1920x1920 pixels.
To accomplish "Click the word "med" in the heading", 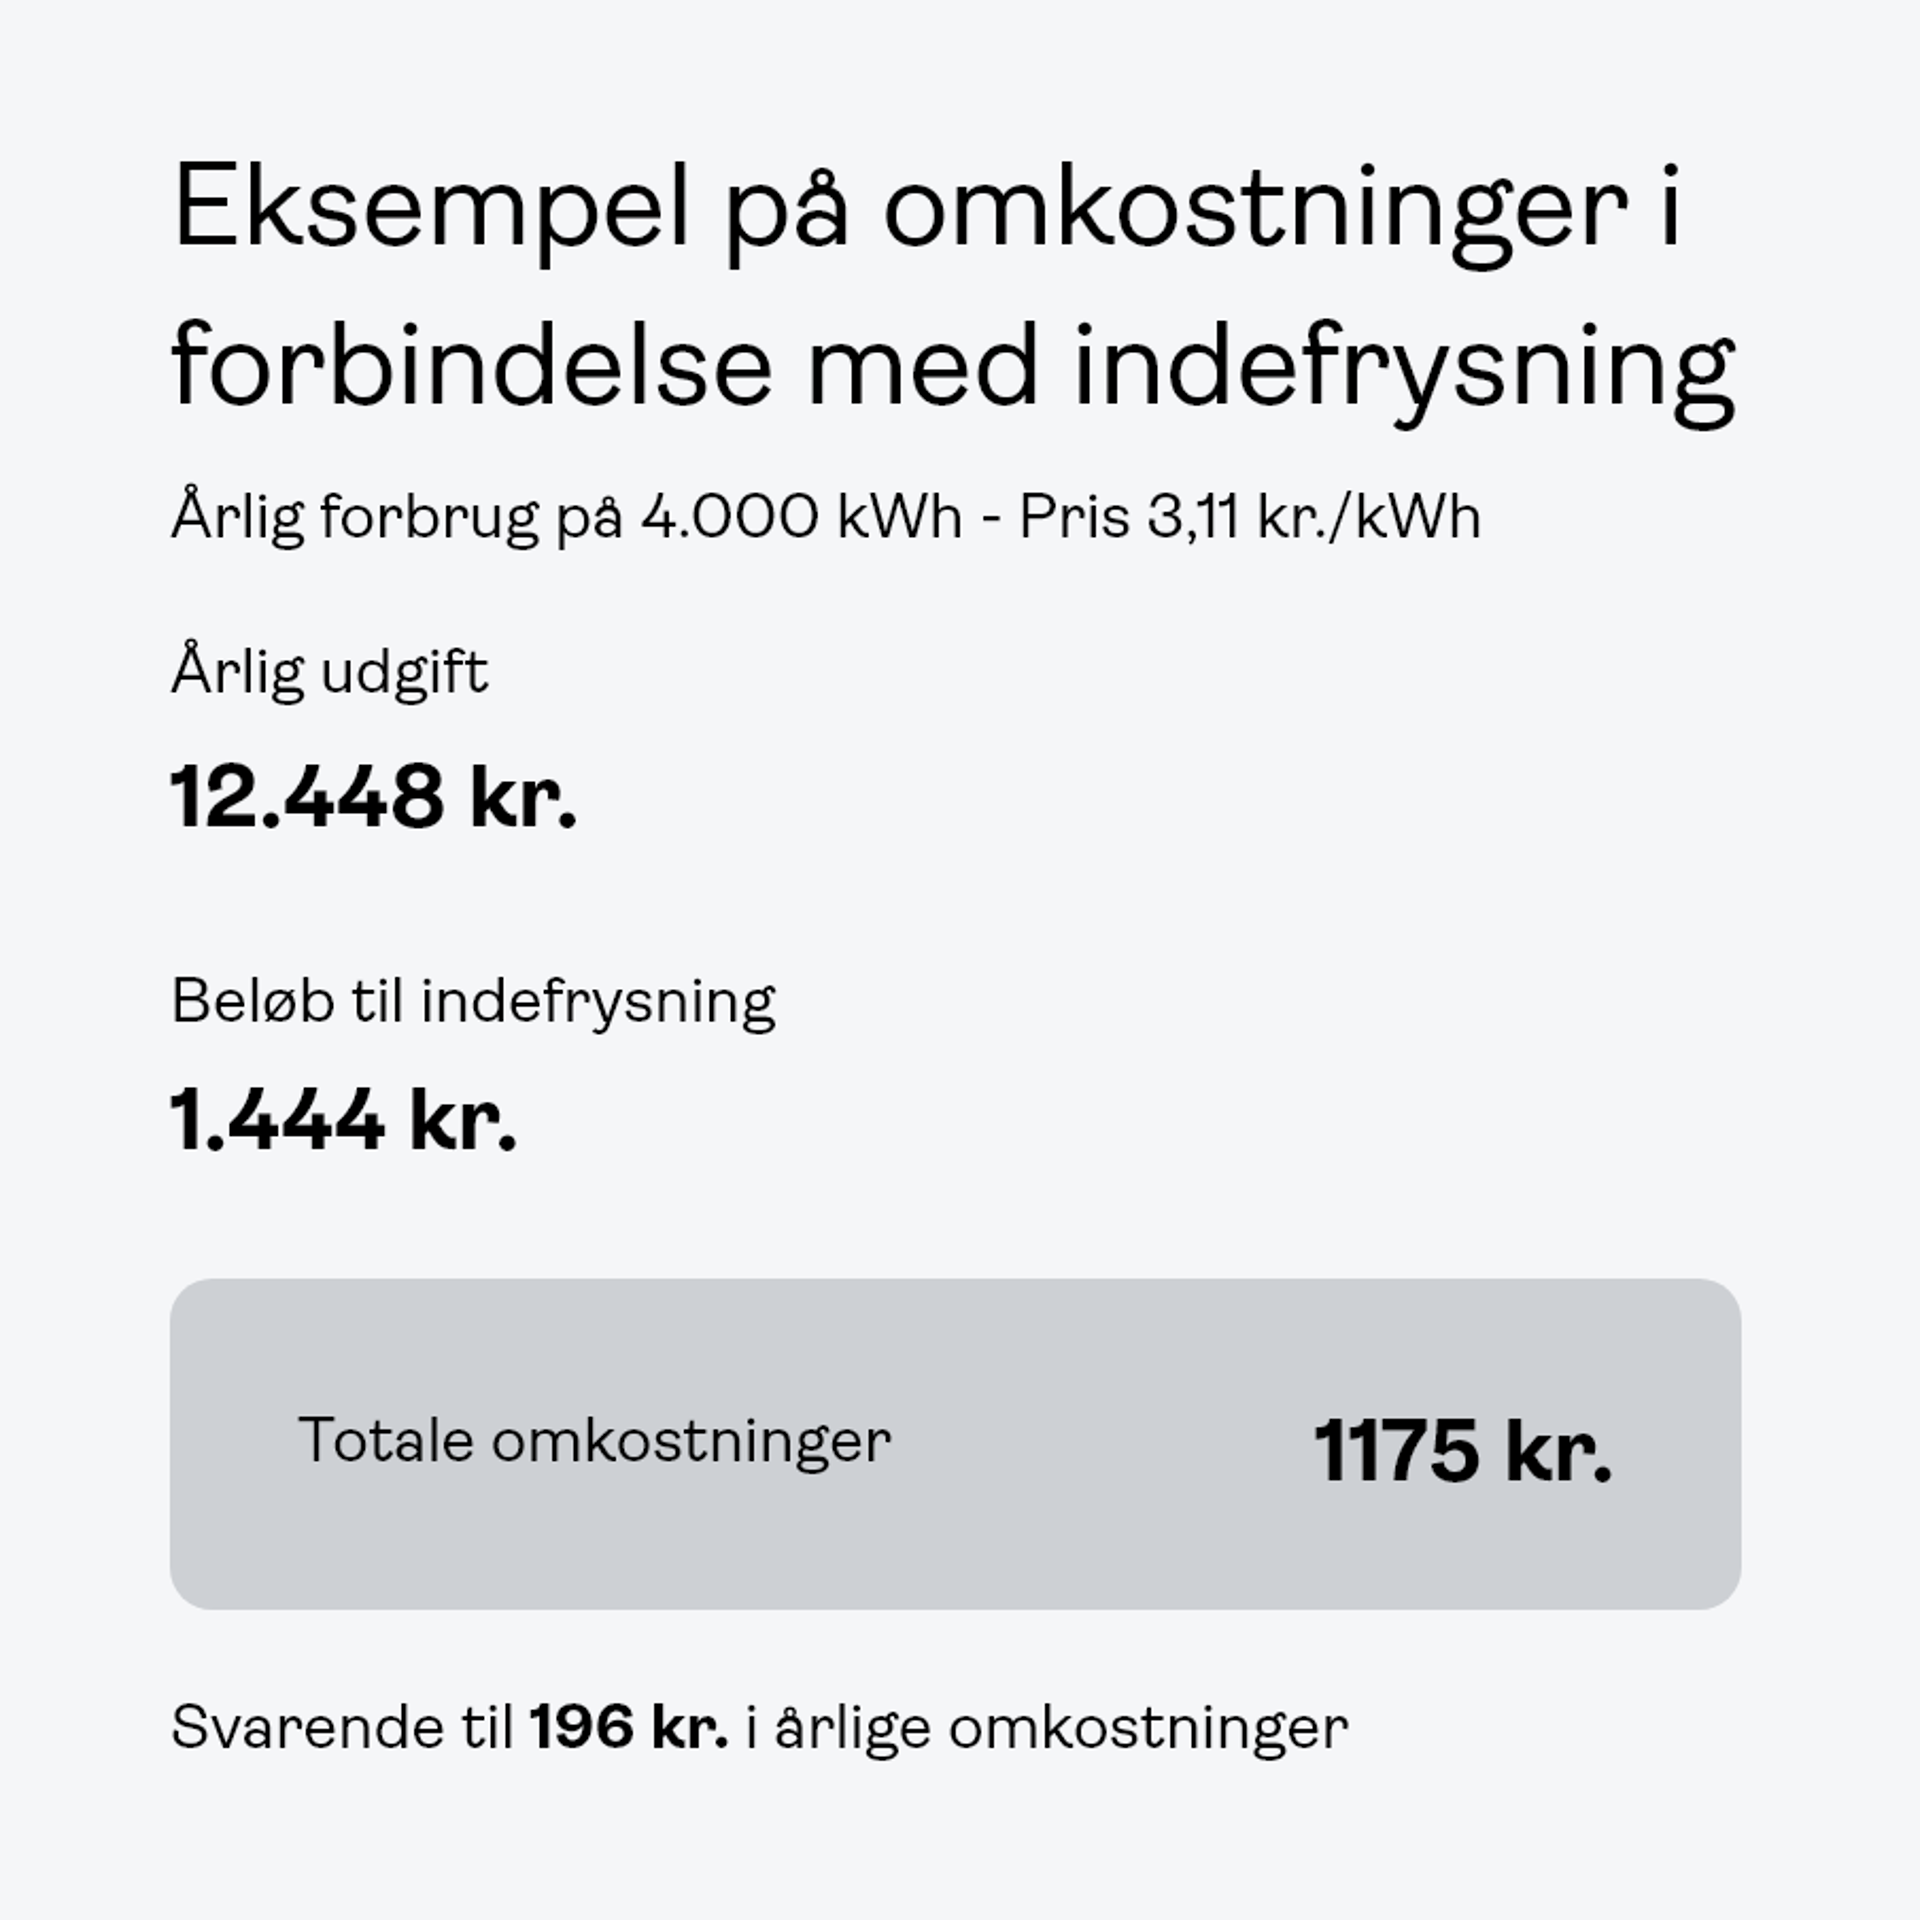I will 922,366.
